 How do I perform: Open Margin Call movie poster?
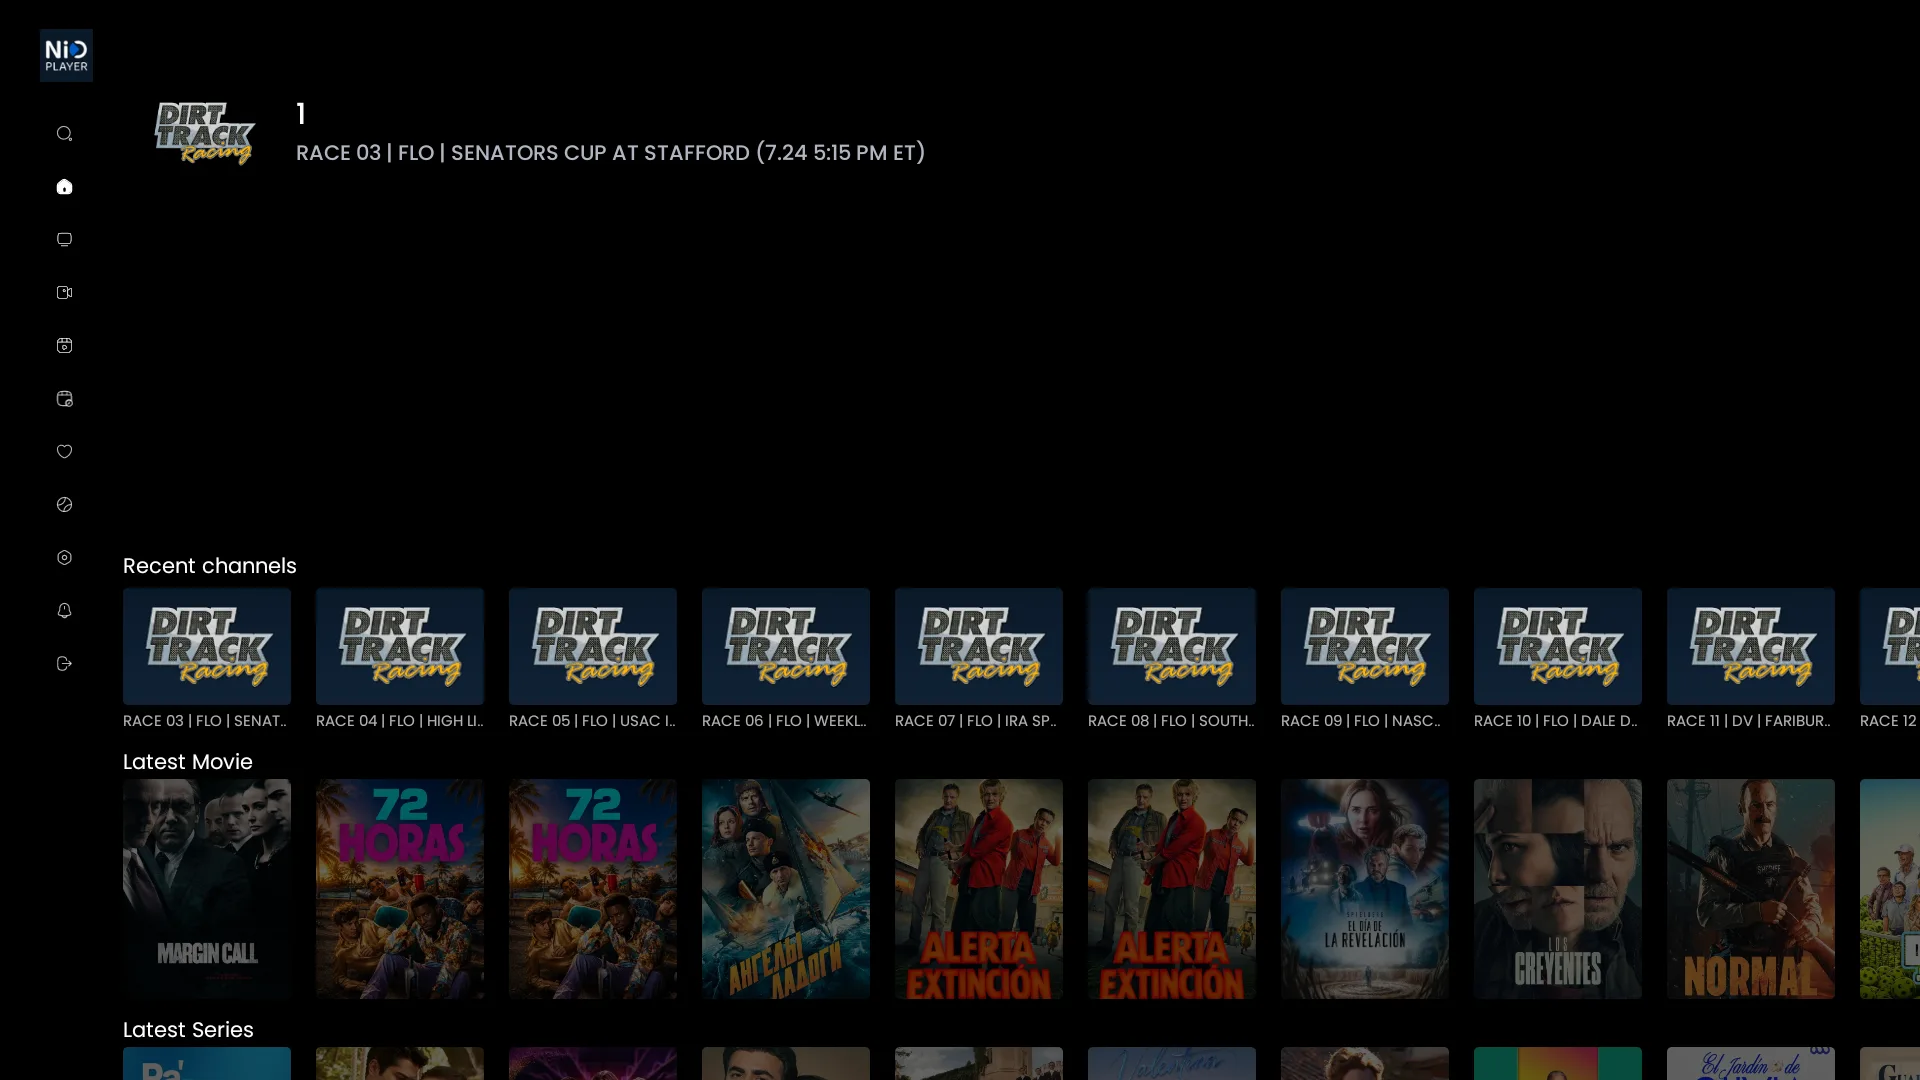[x=207, y=889]
